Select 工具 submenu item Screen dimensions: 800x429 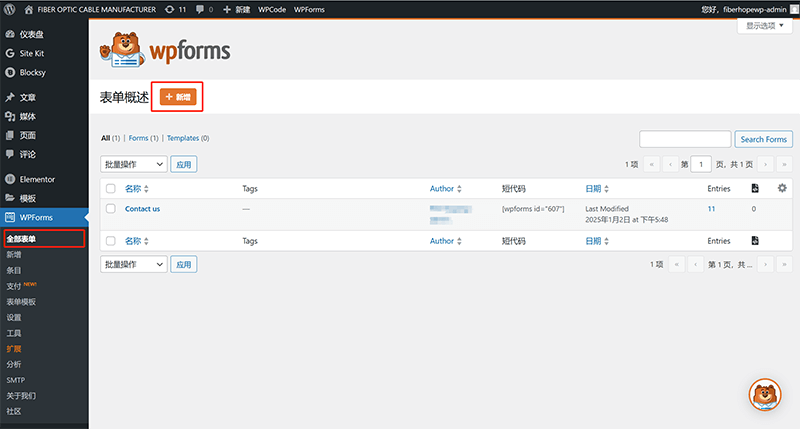14,333
